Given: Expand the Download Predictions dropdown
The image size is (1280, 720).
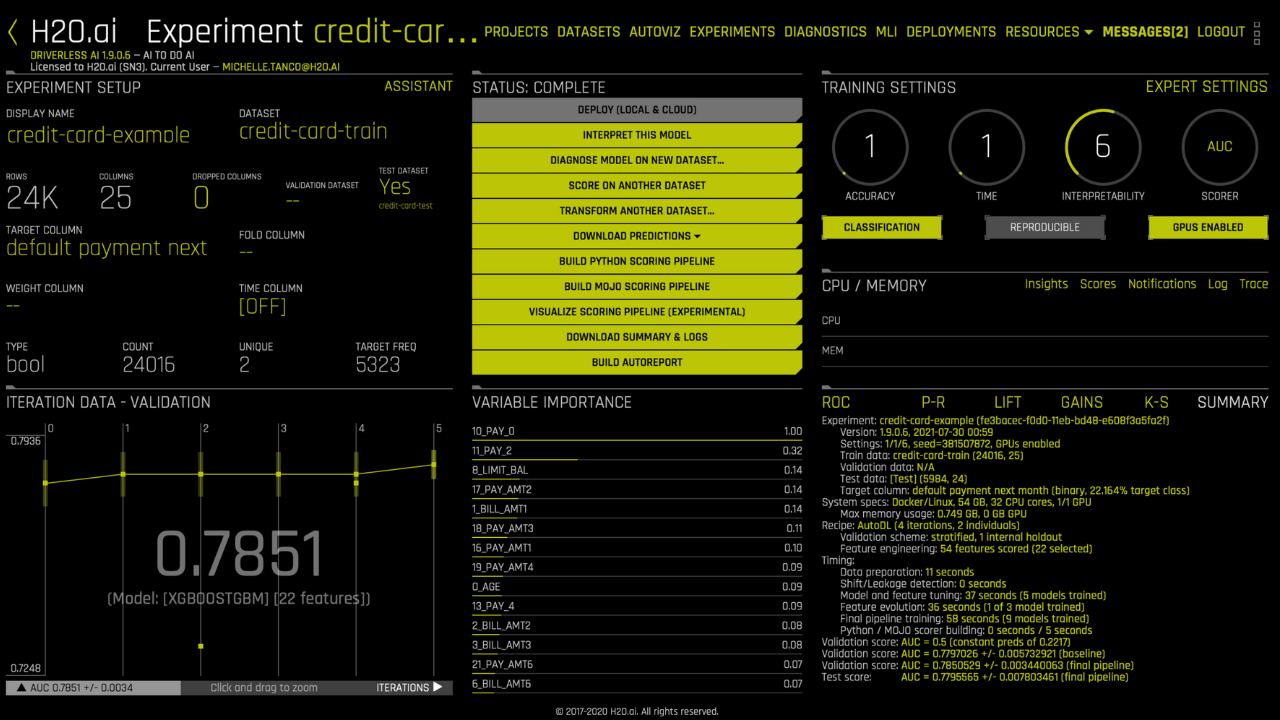Looking at the screenshot, I should coord(637,236).
